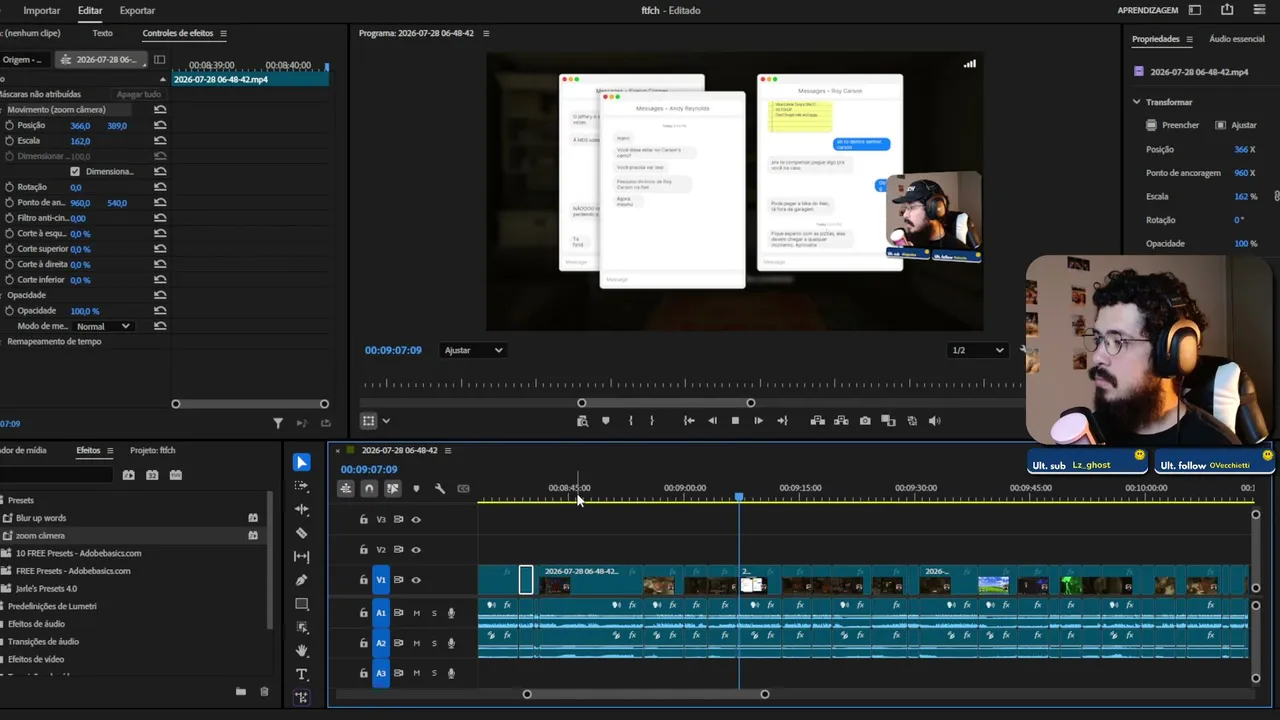Image resolution: width=1280 pixels, height=720 pixels.
Task: Click the speaker icon in Program monitor transport
Action: tap(934, 421)
